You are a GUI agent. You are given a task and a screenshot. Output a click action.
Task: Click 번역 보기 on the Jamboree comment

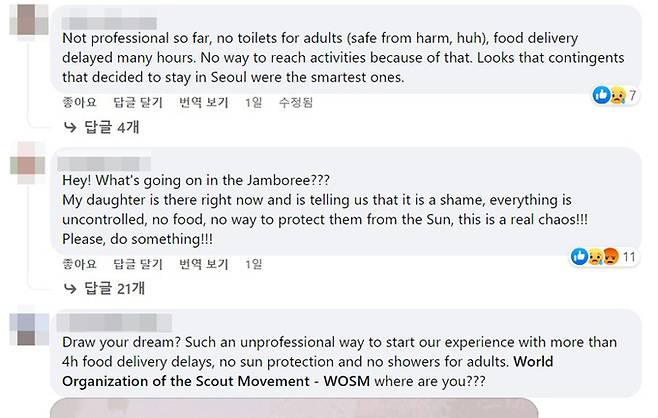(x=204, y=264)
